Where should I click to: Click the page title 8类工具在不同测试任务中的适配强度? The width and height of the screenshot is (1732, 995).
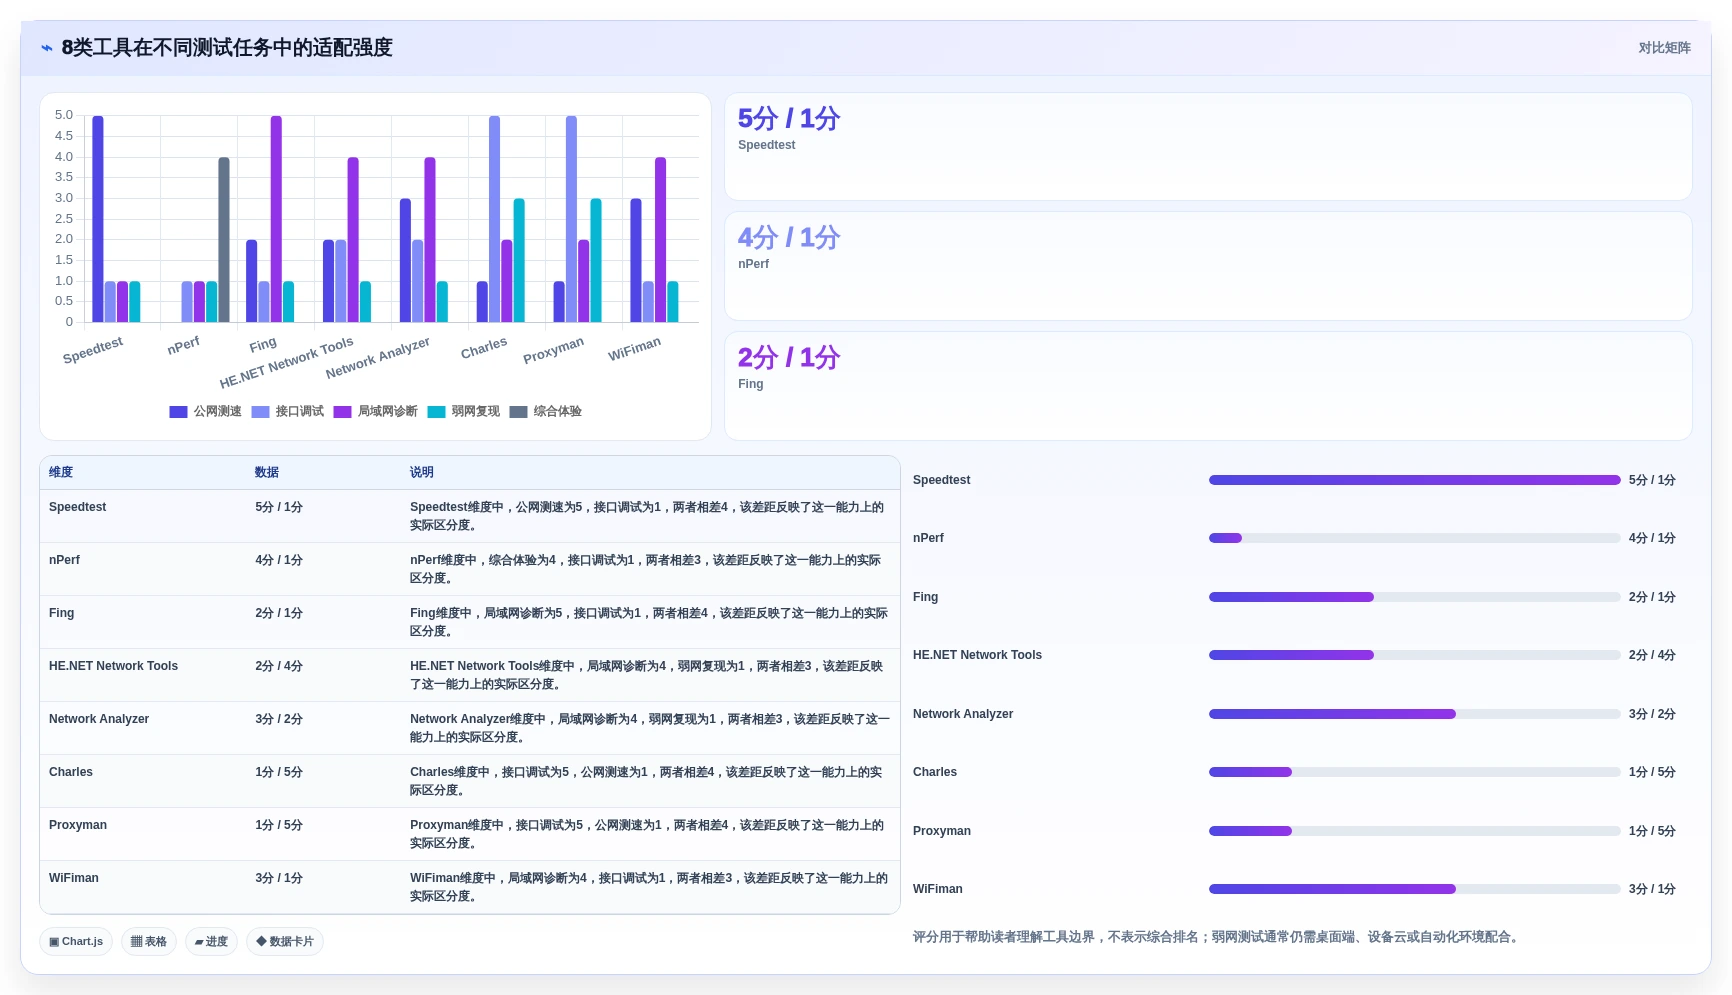tap(227, 48)
